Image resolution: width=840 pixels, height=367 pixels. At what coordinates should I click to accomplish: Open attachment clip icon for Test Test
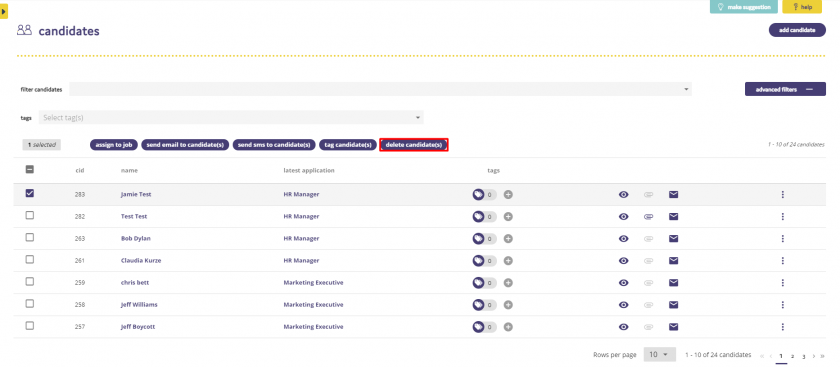pos(648,216)
